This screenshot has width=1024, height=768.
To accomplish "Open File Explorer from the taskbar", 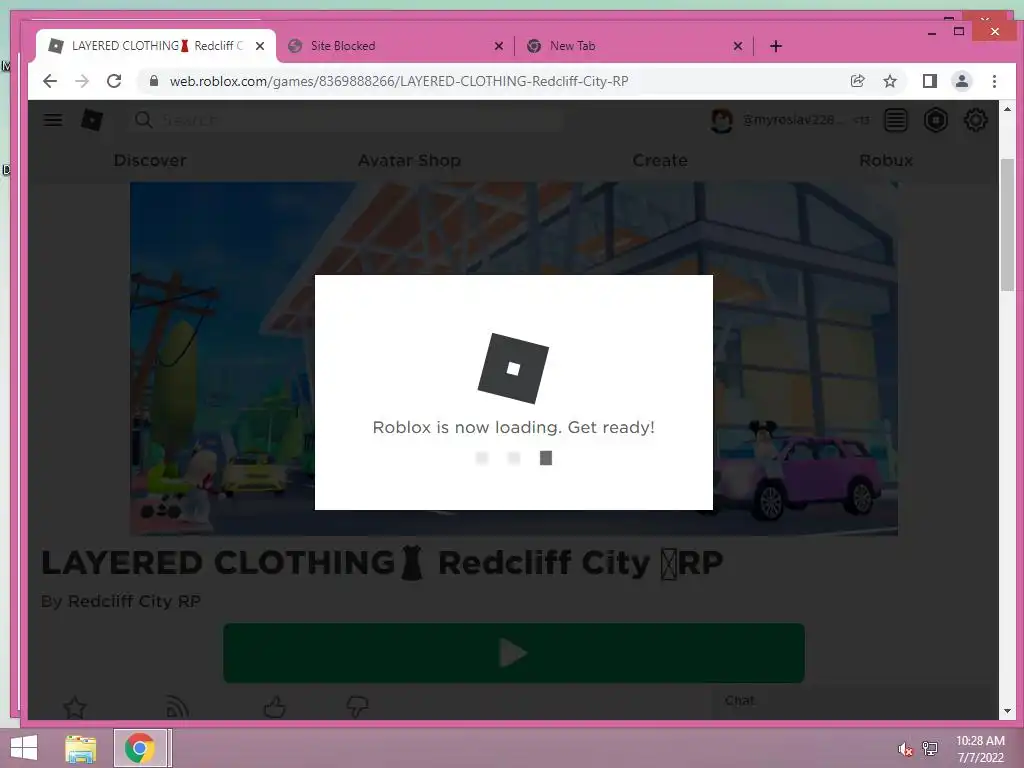I will coord(80,748).
